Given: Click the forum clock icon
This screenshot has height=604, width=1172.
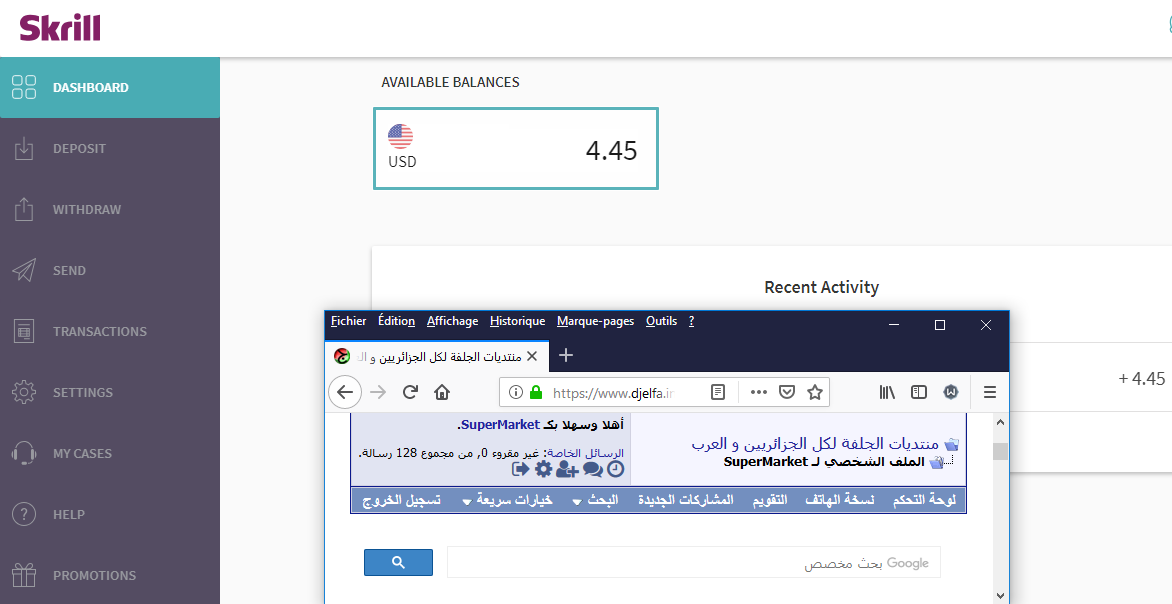Looking at the screenshot, I should pyautogui.click(x=615, y=469).
